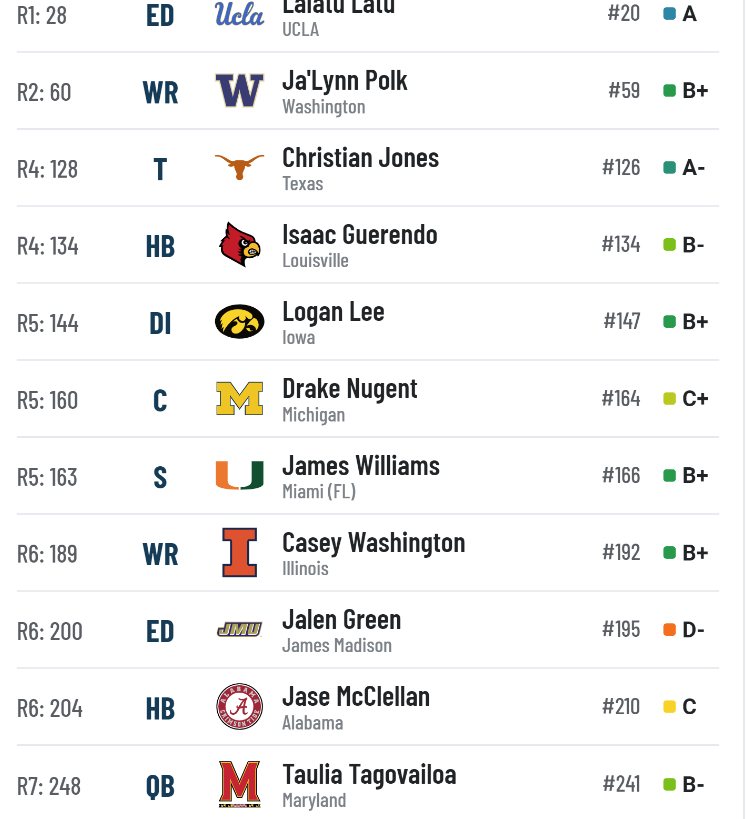Click the Texas Longhorns logo
Image resolution: width=746 pixels, height=819 pixels.
[x=239, y=167]
